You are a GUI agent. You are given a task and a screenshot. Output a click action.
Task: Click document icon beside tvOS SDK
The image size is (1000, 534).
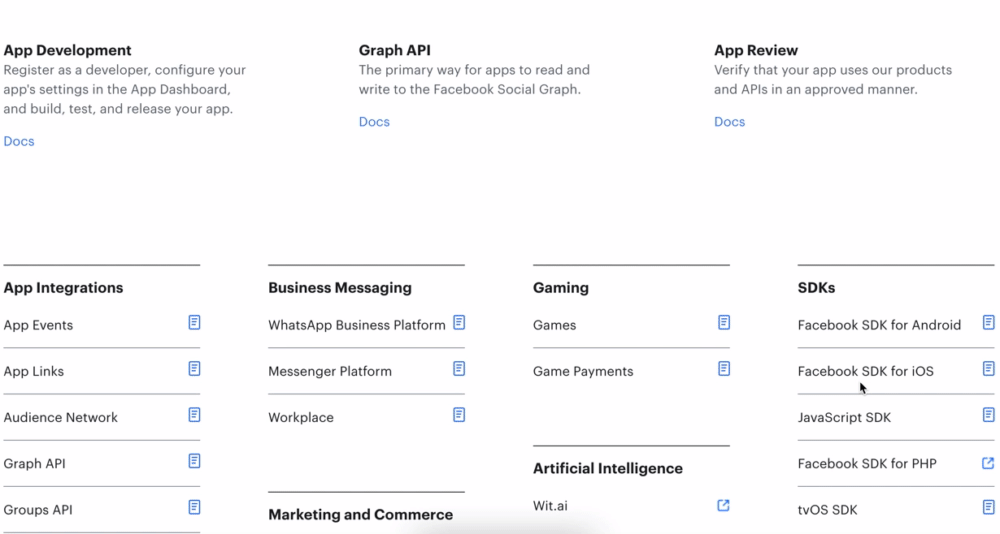(x=989, y=508)
